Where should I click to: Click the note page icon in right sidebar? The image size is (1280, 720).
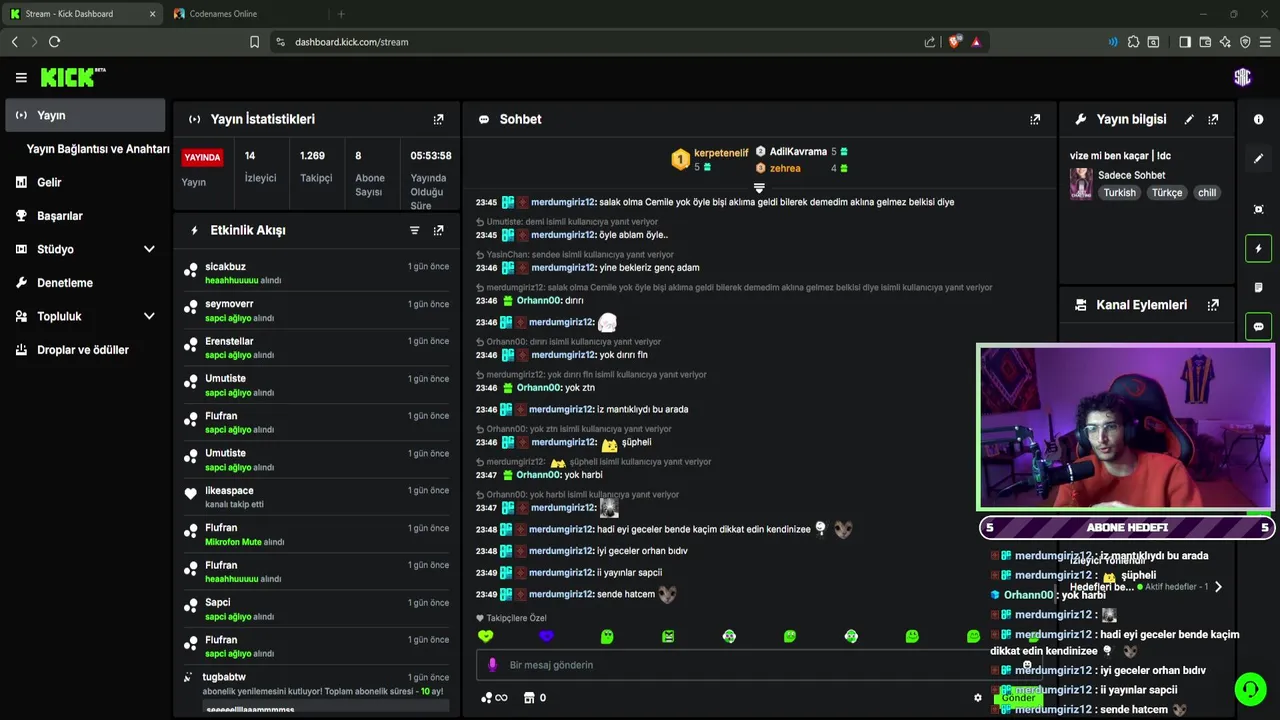(1258, 287)
